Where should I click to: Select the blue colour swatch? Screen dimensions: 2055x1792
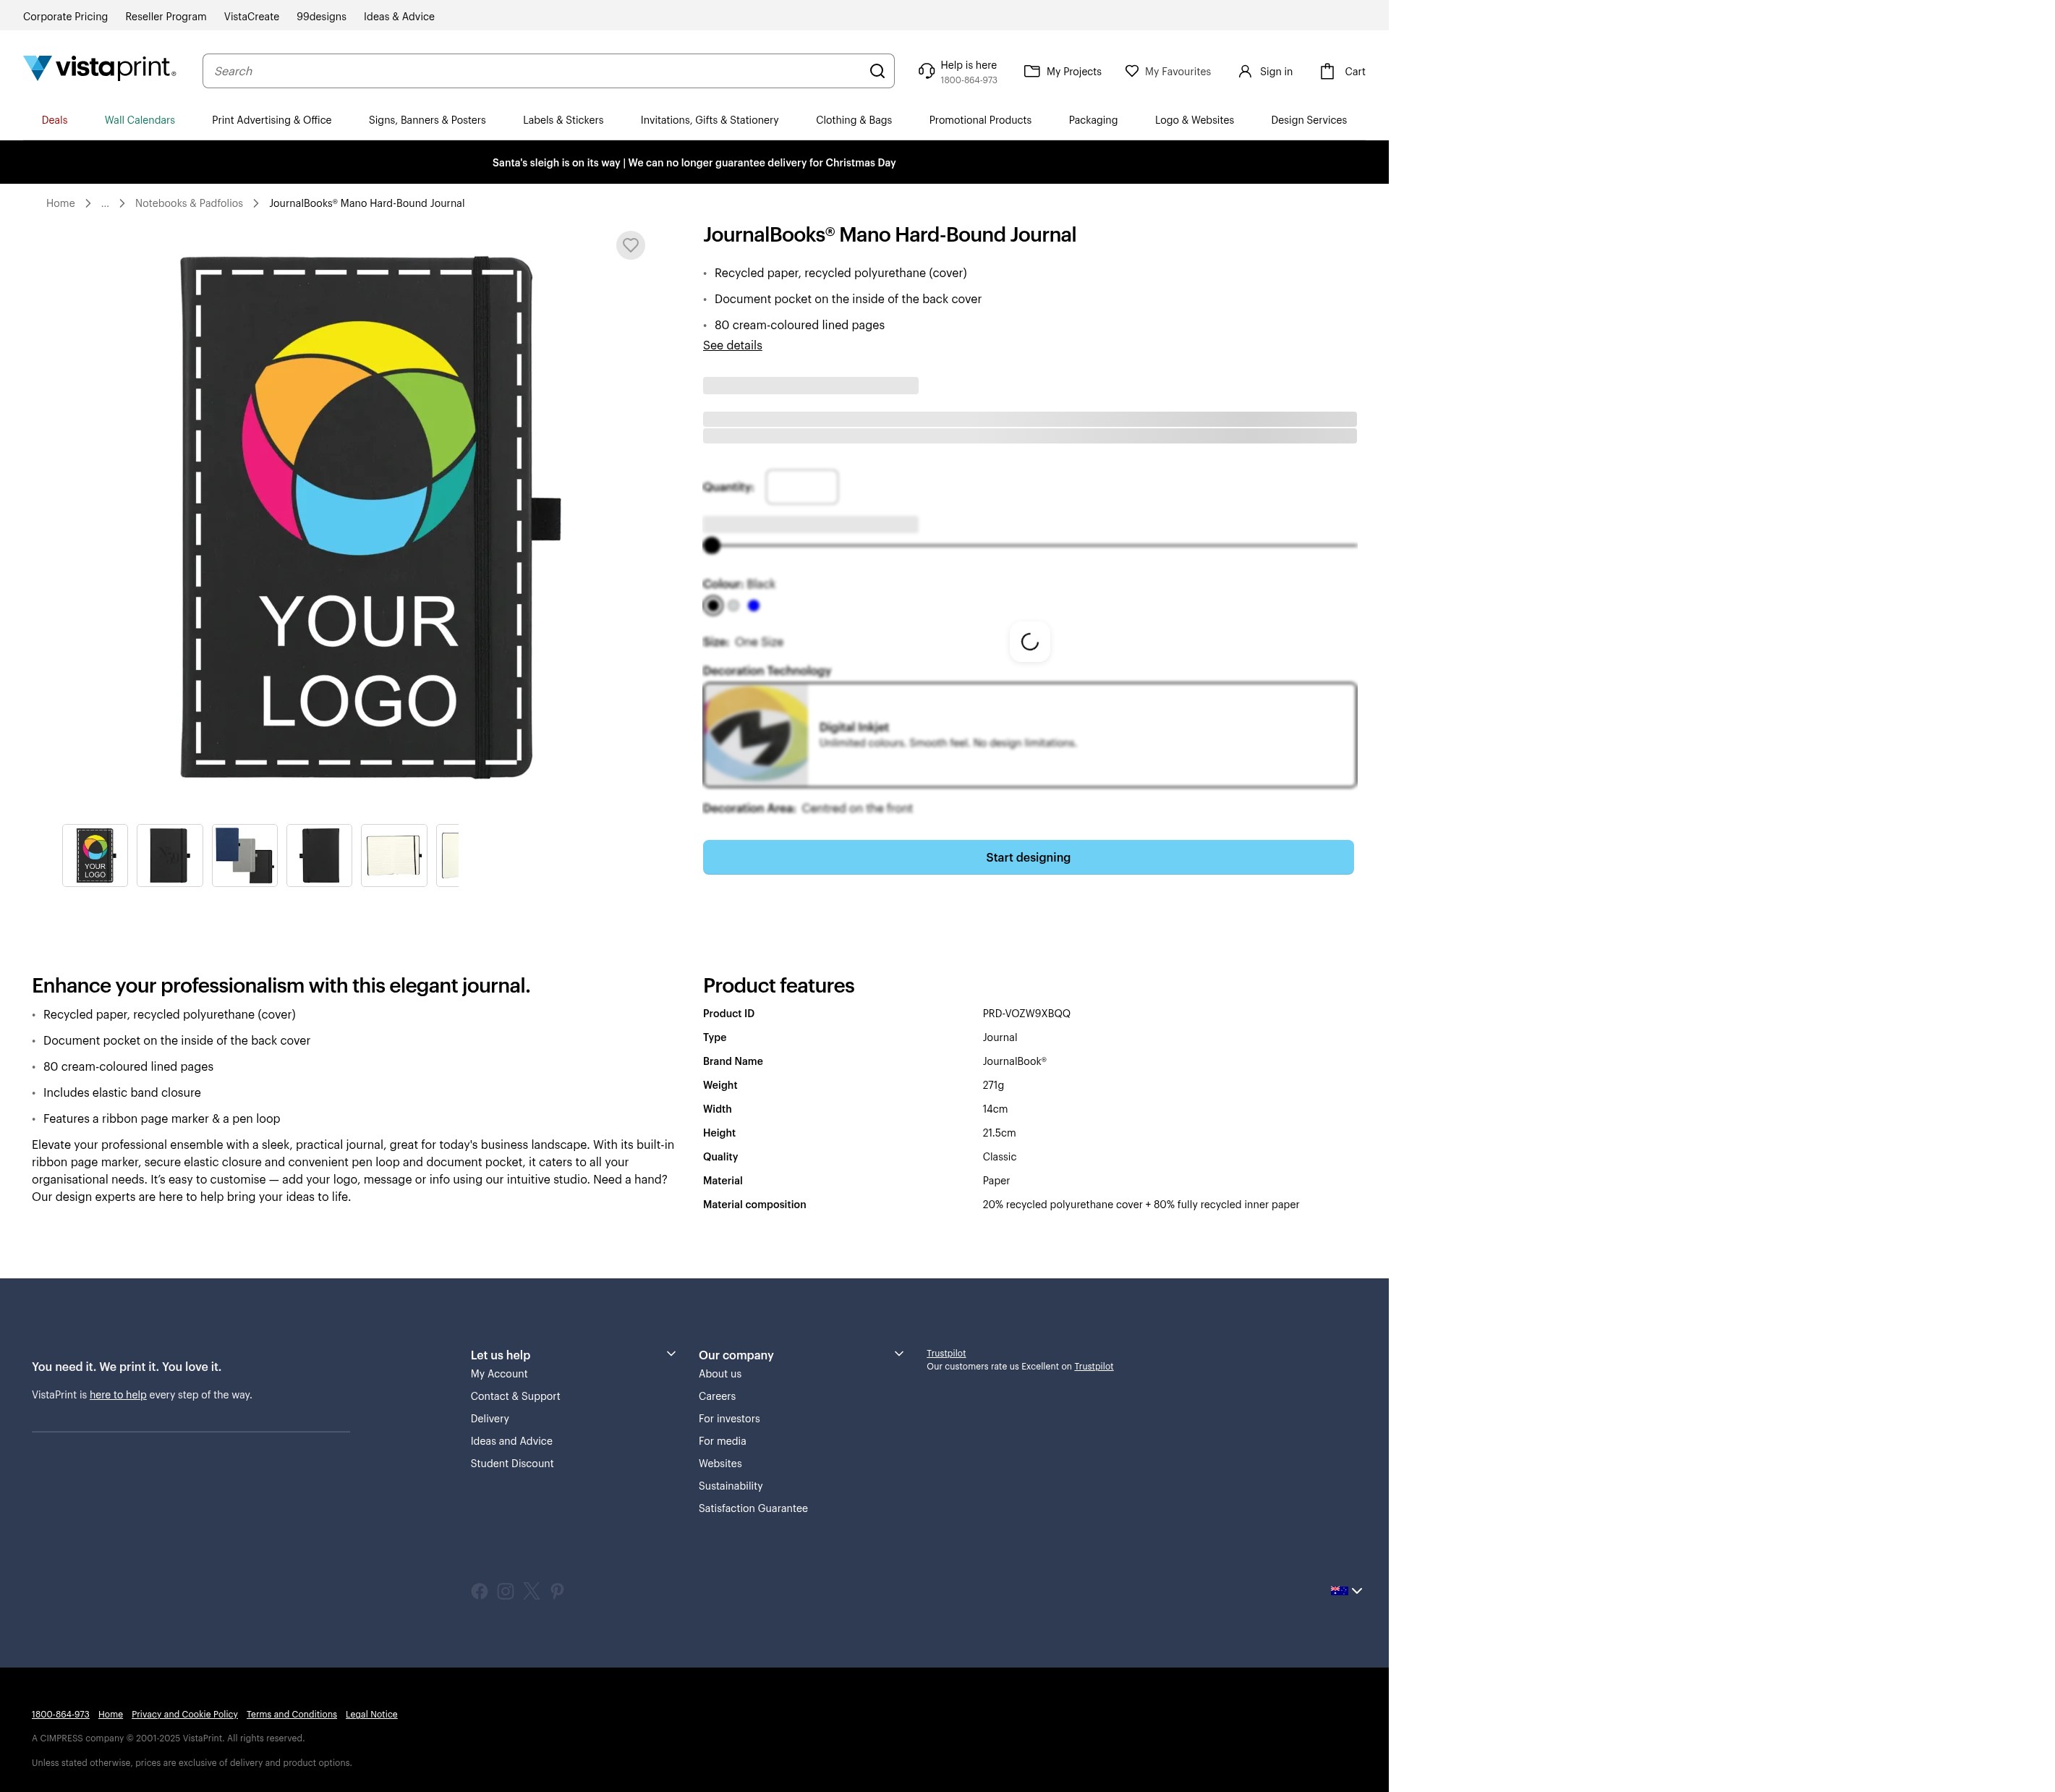tap(754, 605)
